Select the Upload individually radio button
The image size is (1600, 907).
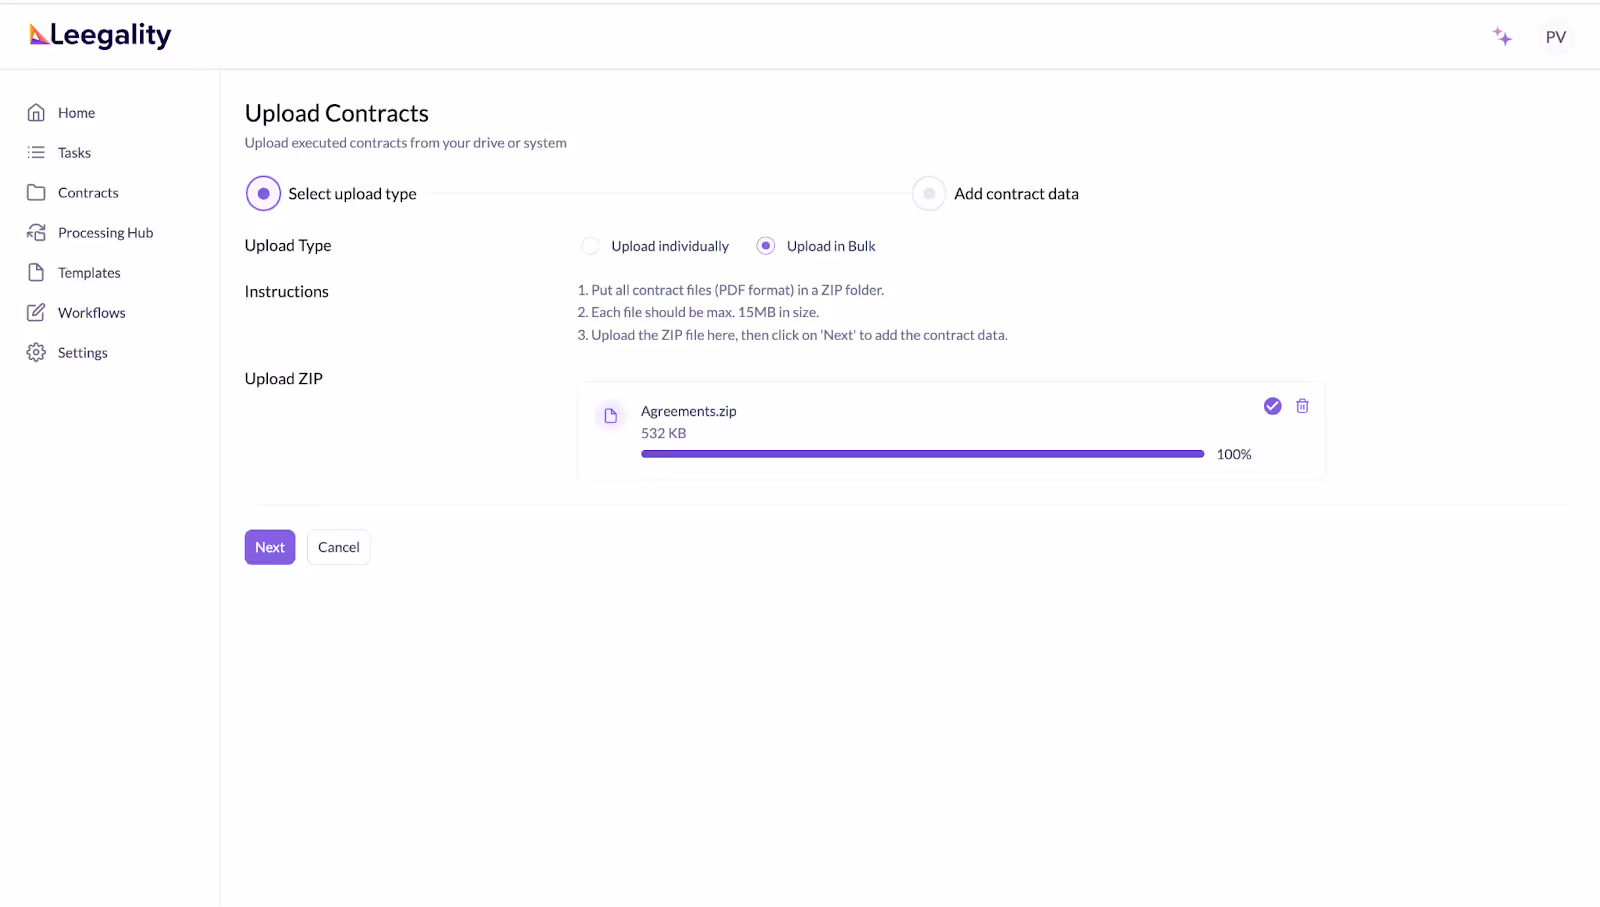point(590,245)
